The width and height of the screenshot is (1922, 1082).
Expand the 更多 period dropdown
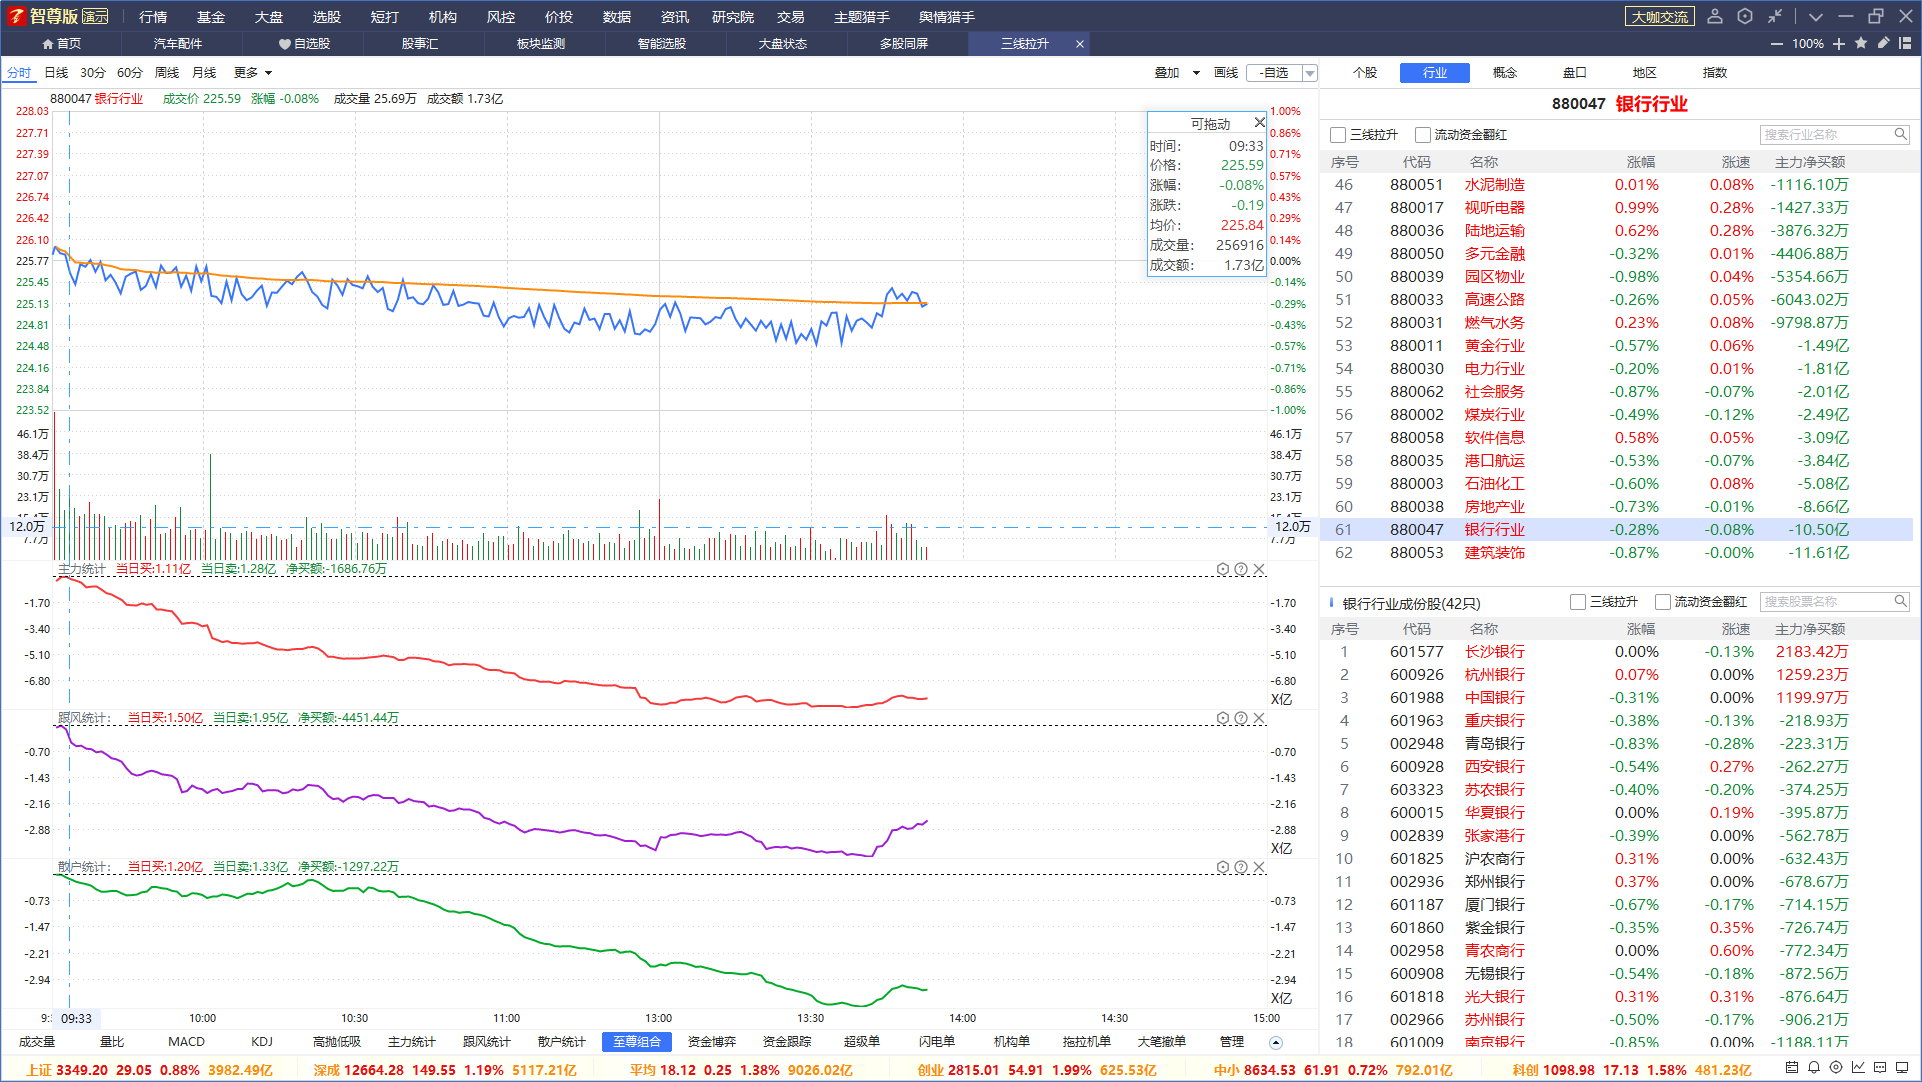pos(253,73)
